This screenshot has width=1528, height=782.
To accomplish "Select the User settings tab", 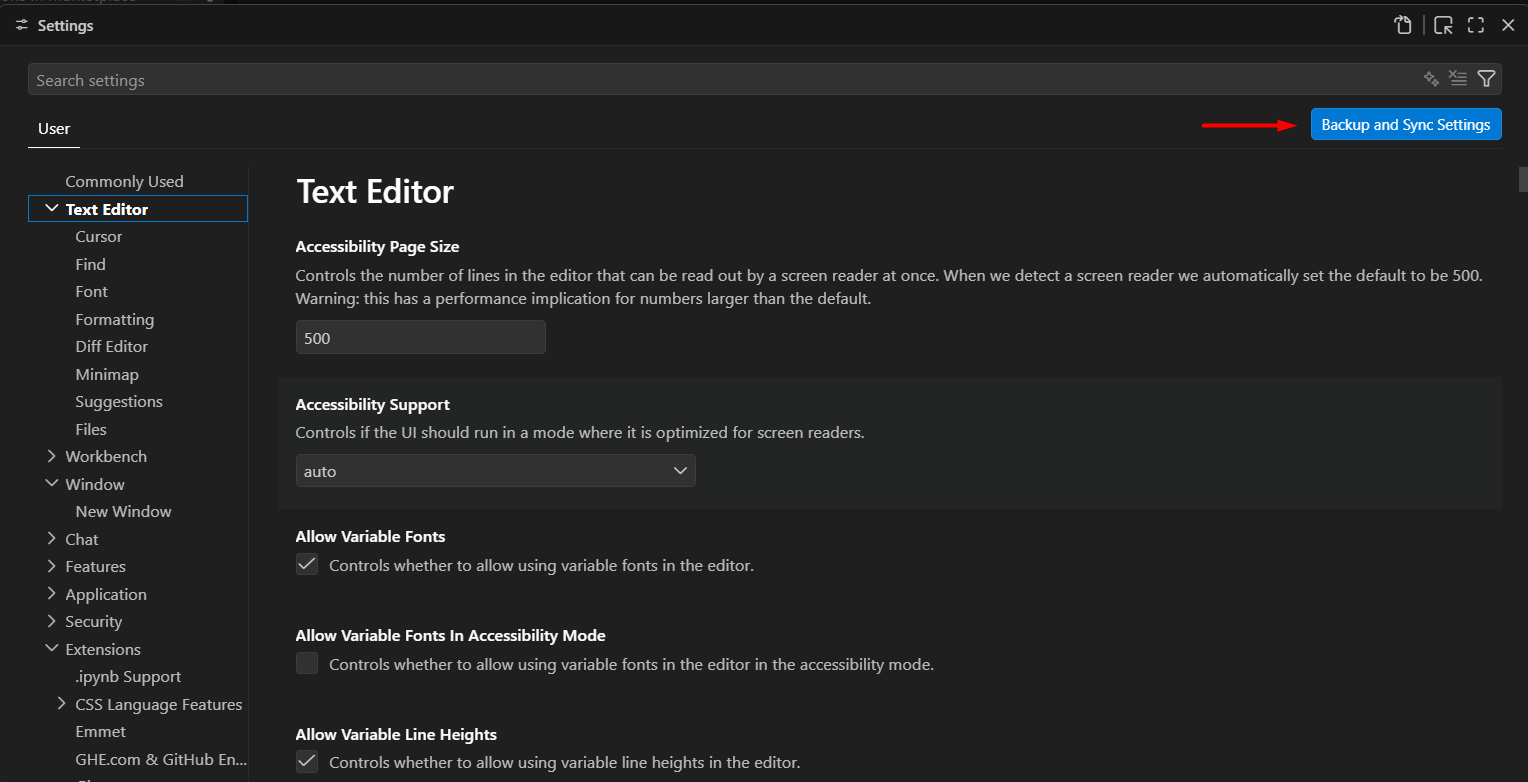I will coord(54,128).
